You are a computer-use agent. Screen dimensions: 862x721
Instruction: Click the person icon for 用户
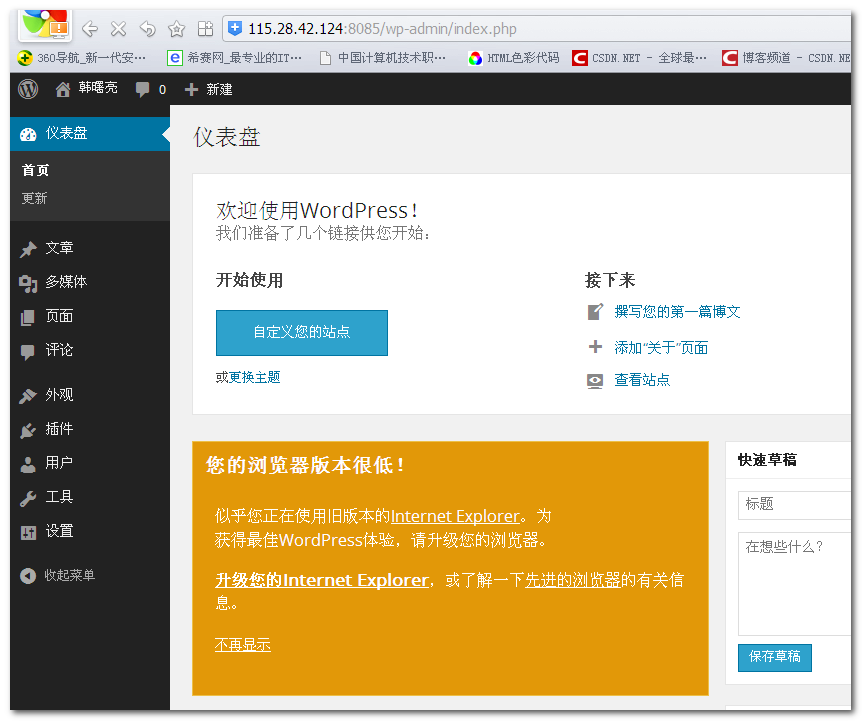[27, 464]
